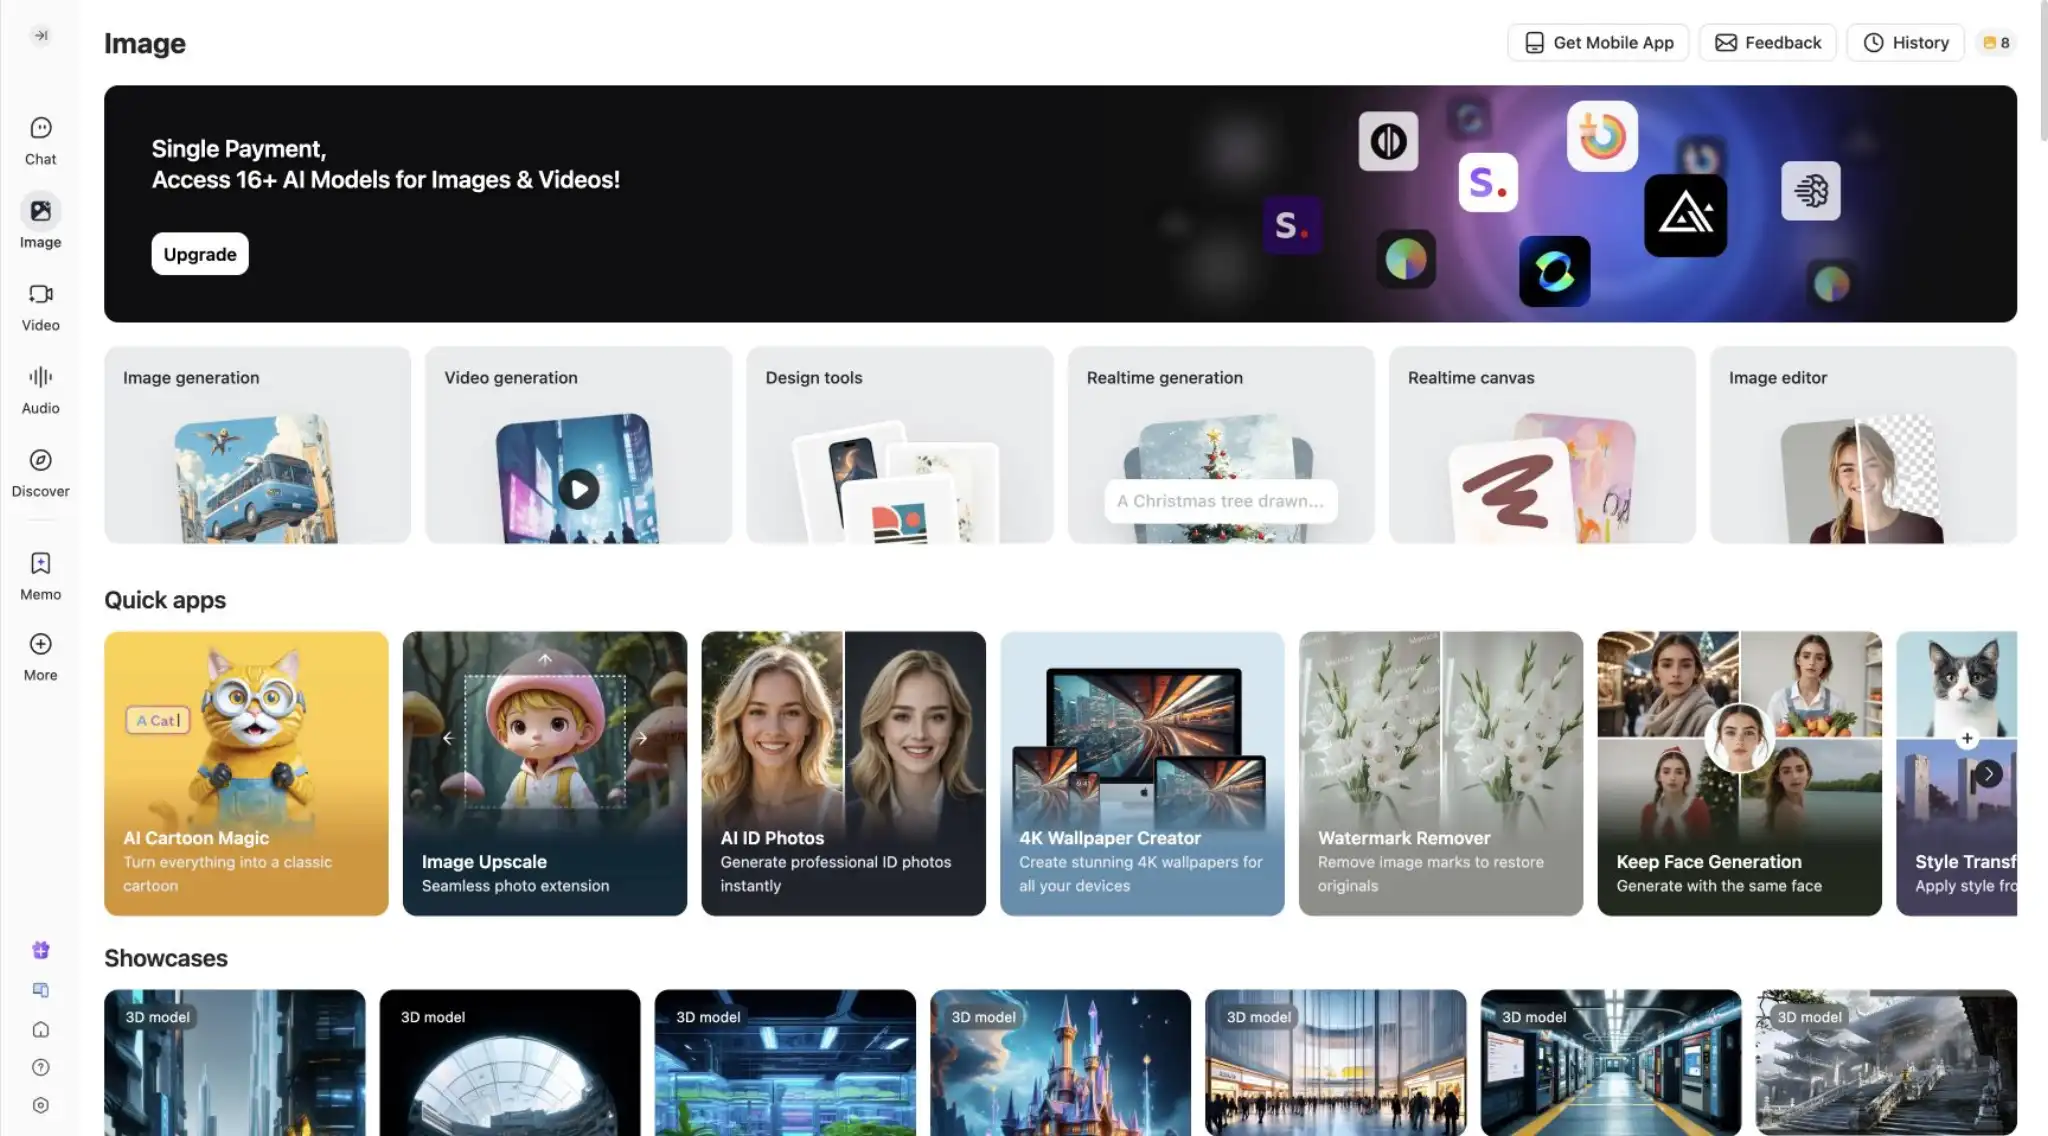
Task: Click the Upgrade button on the banner
Action: (200, 254)
